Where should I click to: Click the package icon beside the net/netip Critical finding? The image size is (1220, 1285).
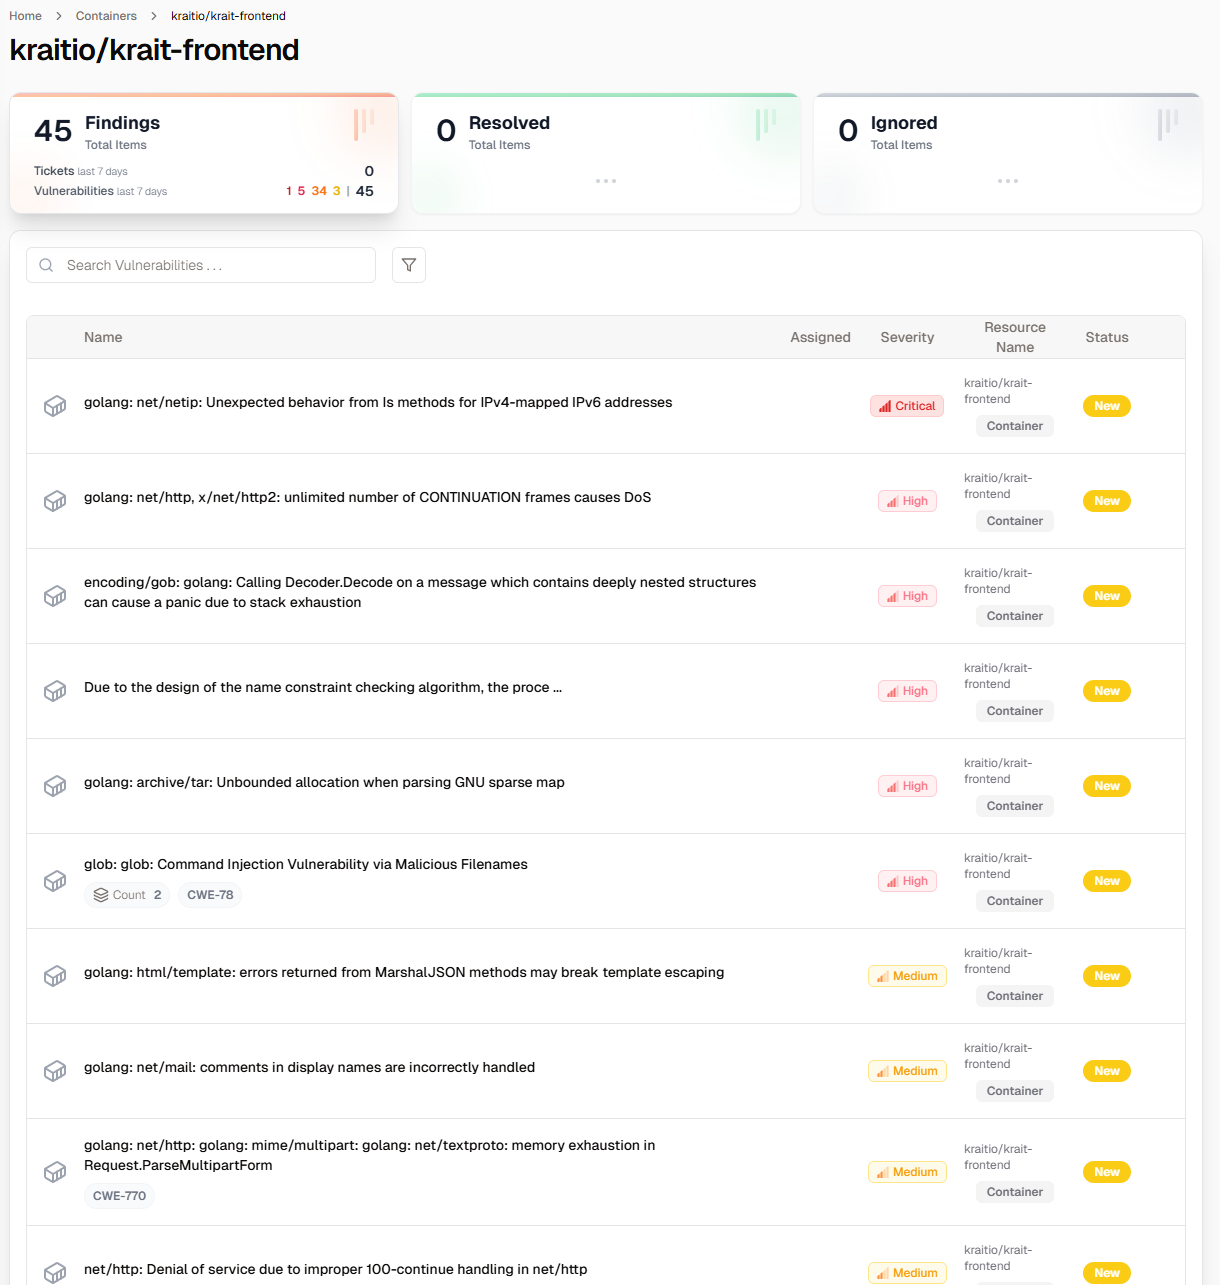coord(55,406)
